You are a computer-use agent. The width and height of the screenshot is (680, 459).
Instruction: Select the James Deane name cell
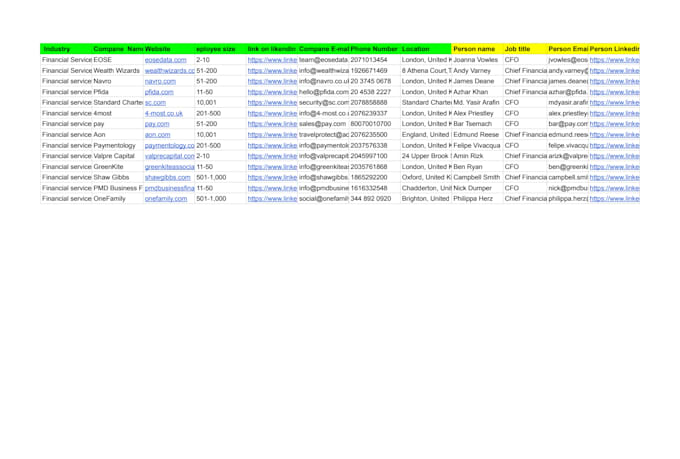(477, 81)
